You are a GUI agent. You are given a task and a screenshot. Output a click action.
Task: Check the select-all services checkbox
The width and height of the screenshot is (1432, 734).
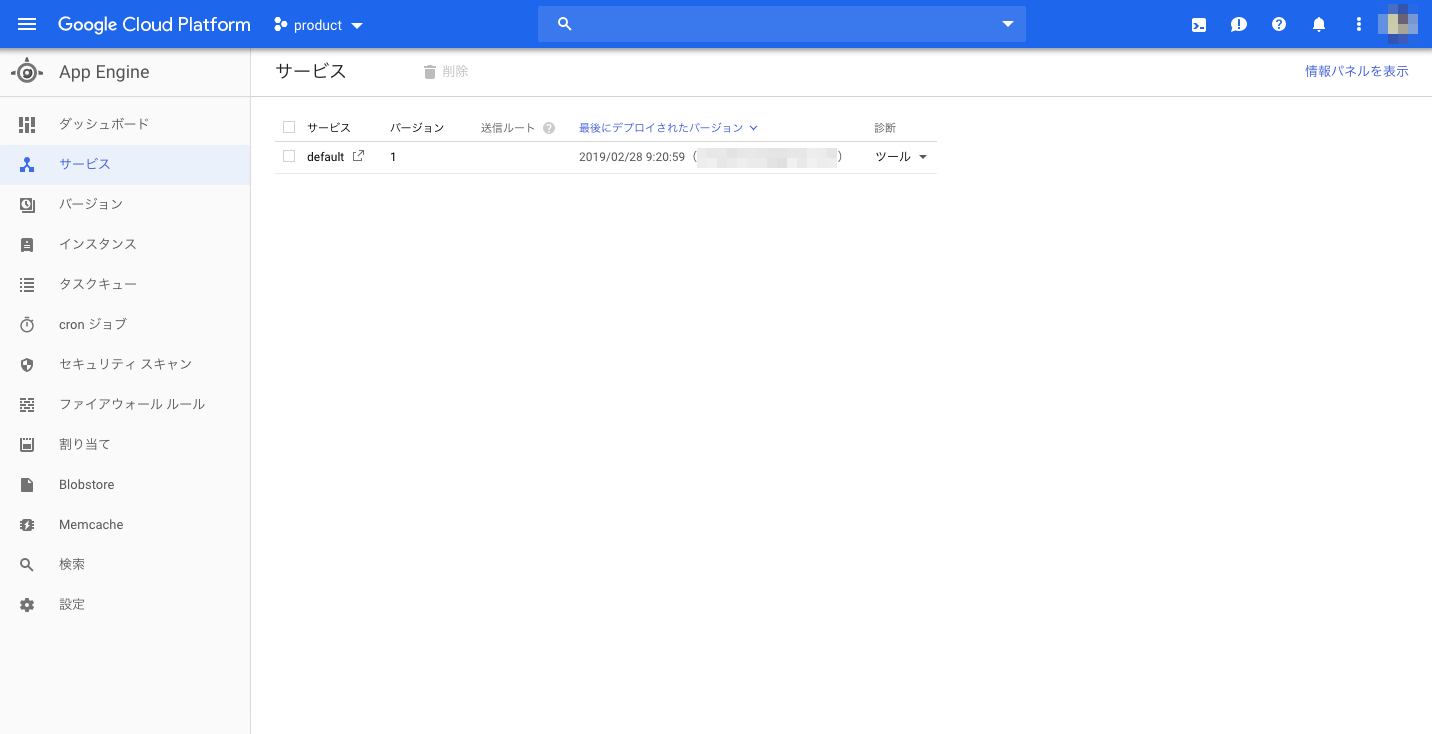[x=289, y=127]
